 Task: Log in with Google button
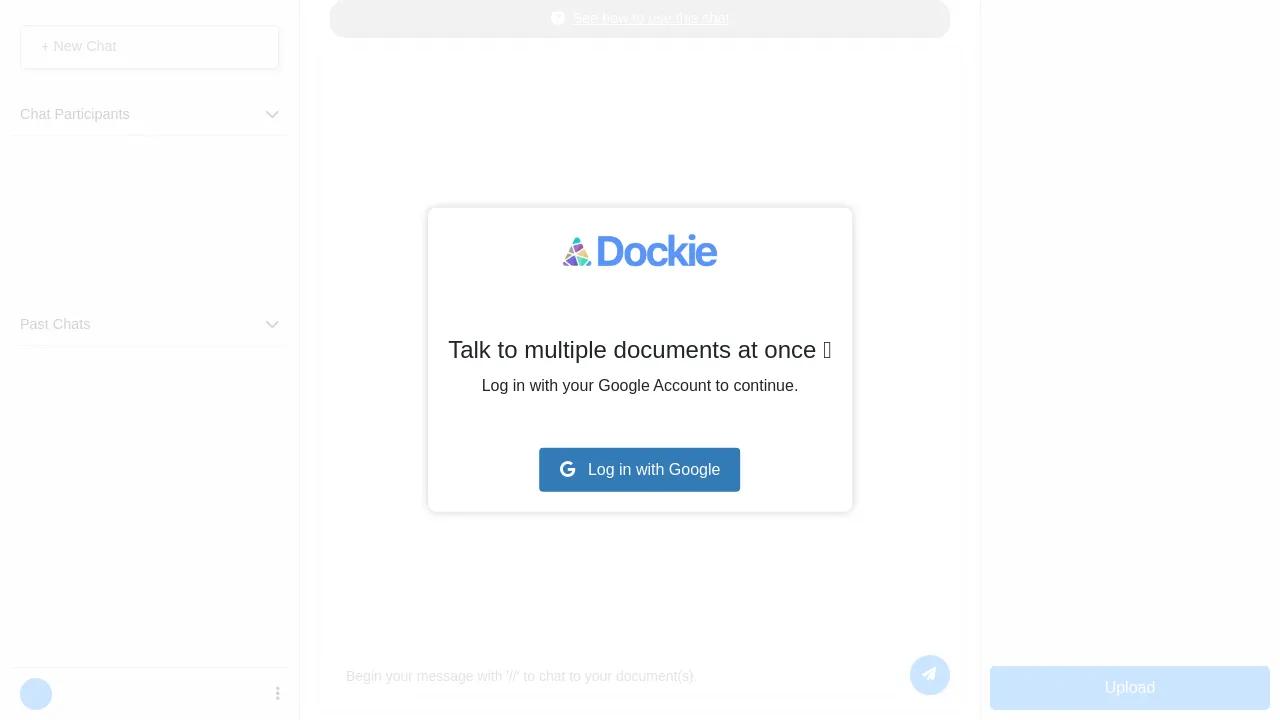pos(640,470)
